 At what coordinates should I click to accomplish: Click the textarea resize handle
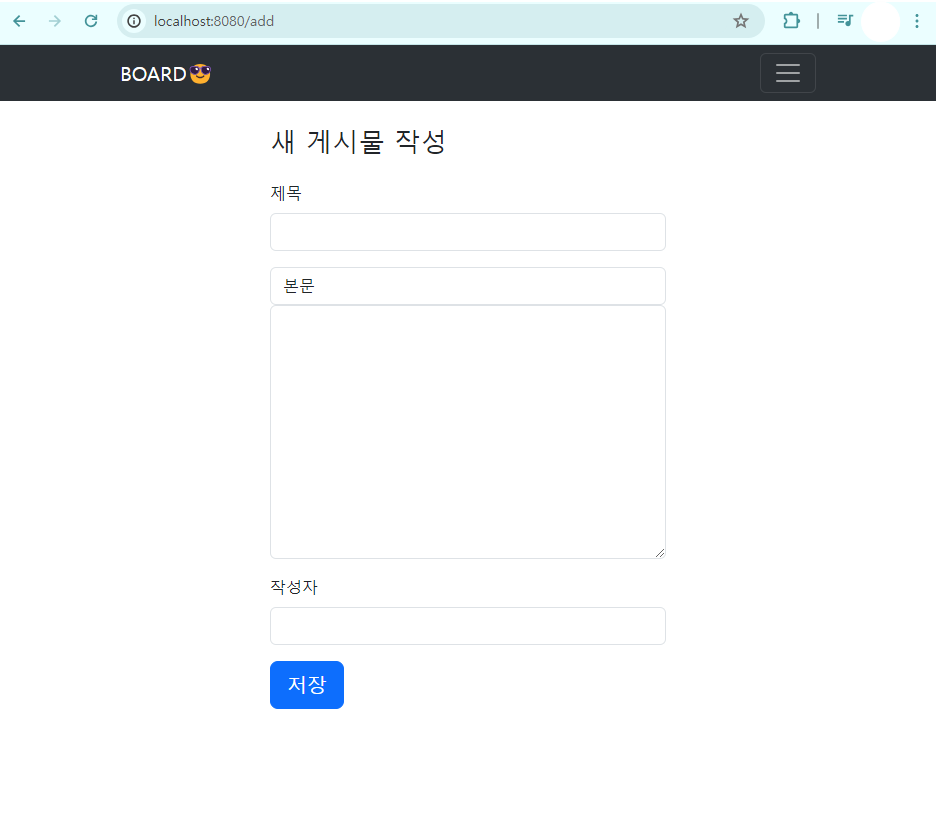(660, 553)
